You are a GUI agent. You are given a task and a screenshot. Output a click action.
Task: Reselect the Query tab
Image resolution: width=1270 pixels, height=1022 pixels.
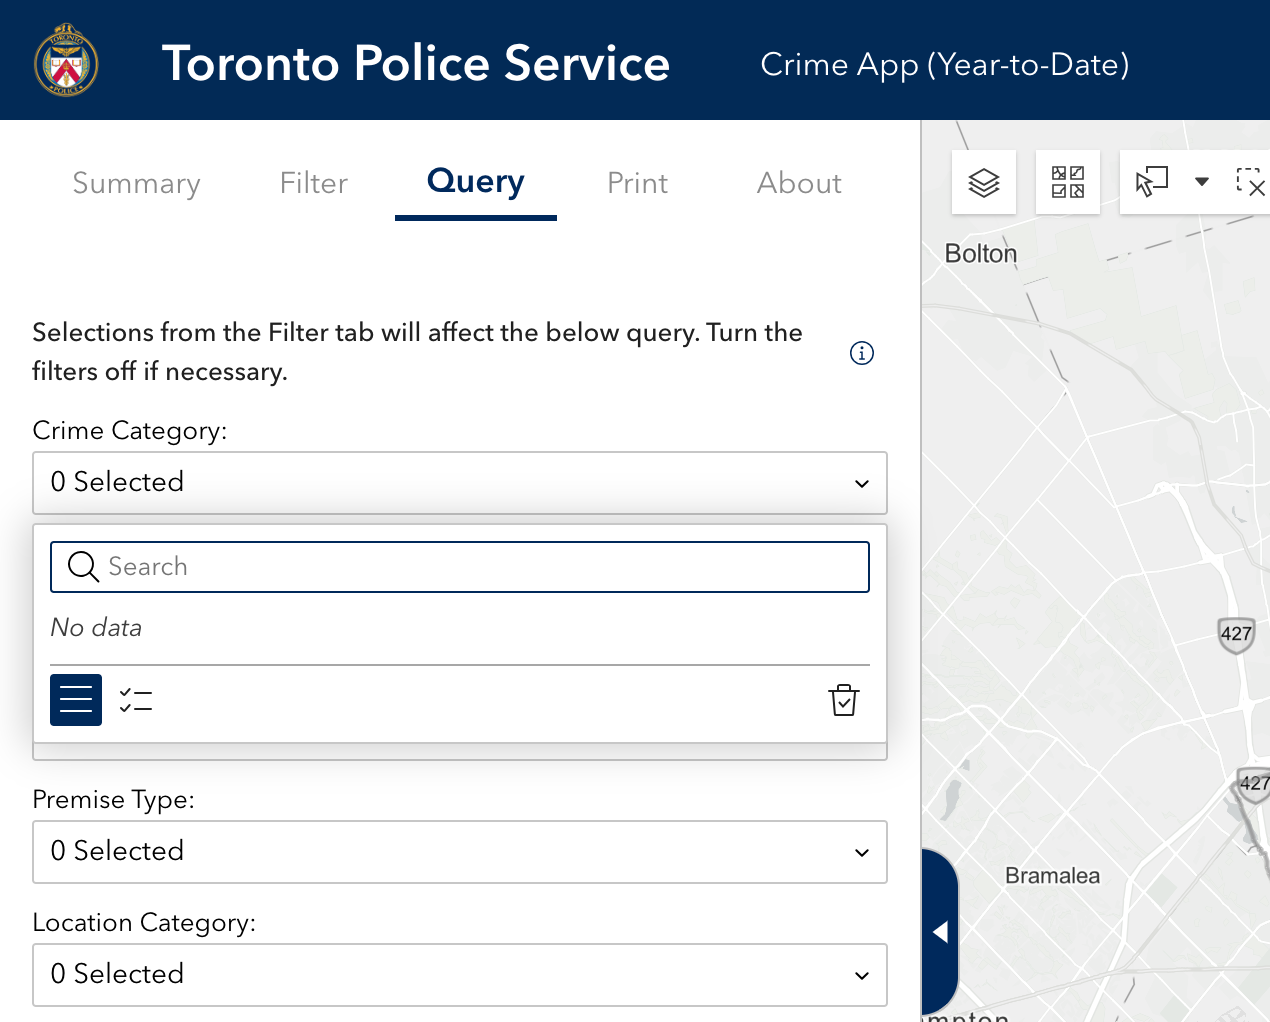tap(475, 183)
